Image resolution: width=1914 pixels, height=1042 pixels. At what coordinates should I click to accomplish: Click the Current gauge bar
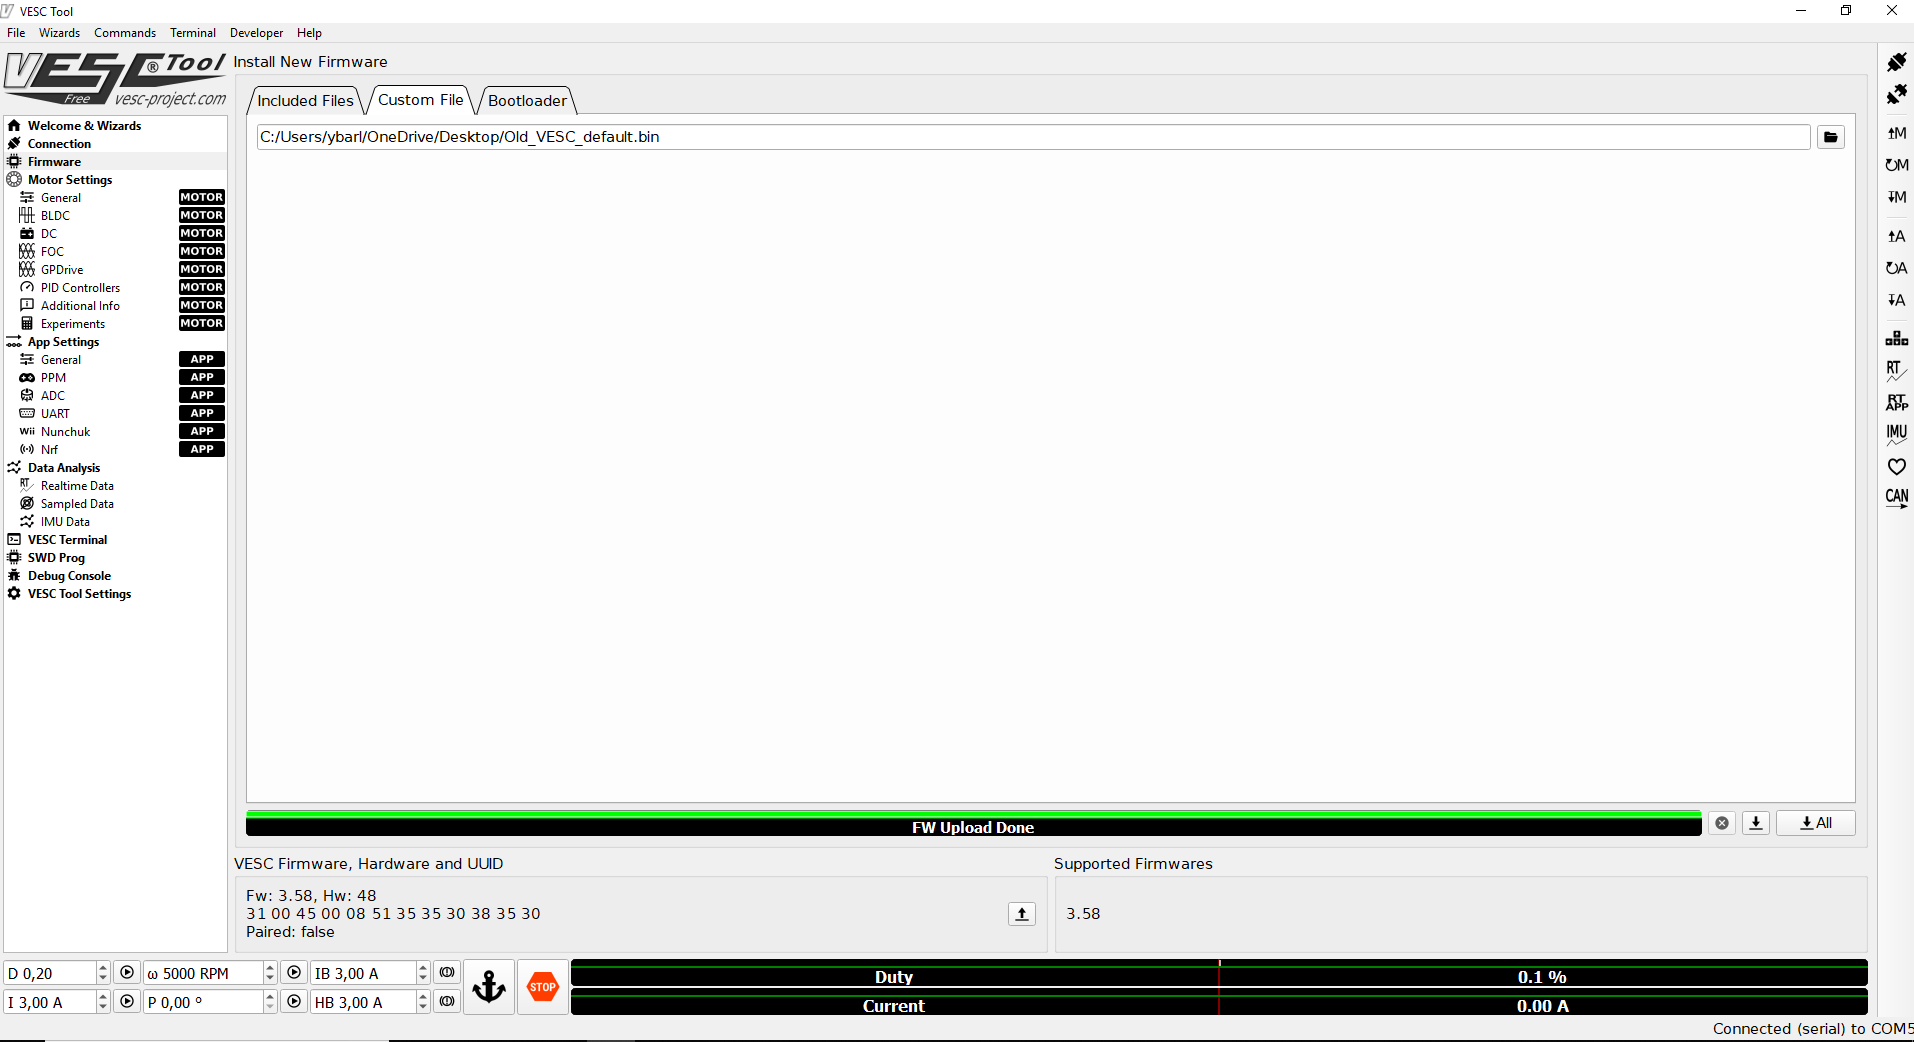[1219, 1003]
